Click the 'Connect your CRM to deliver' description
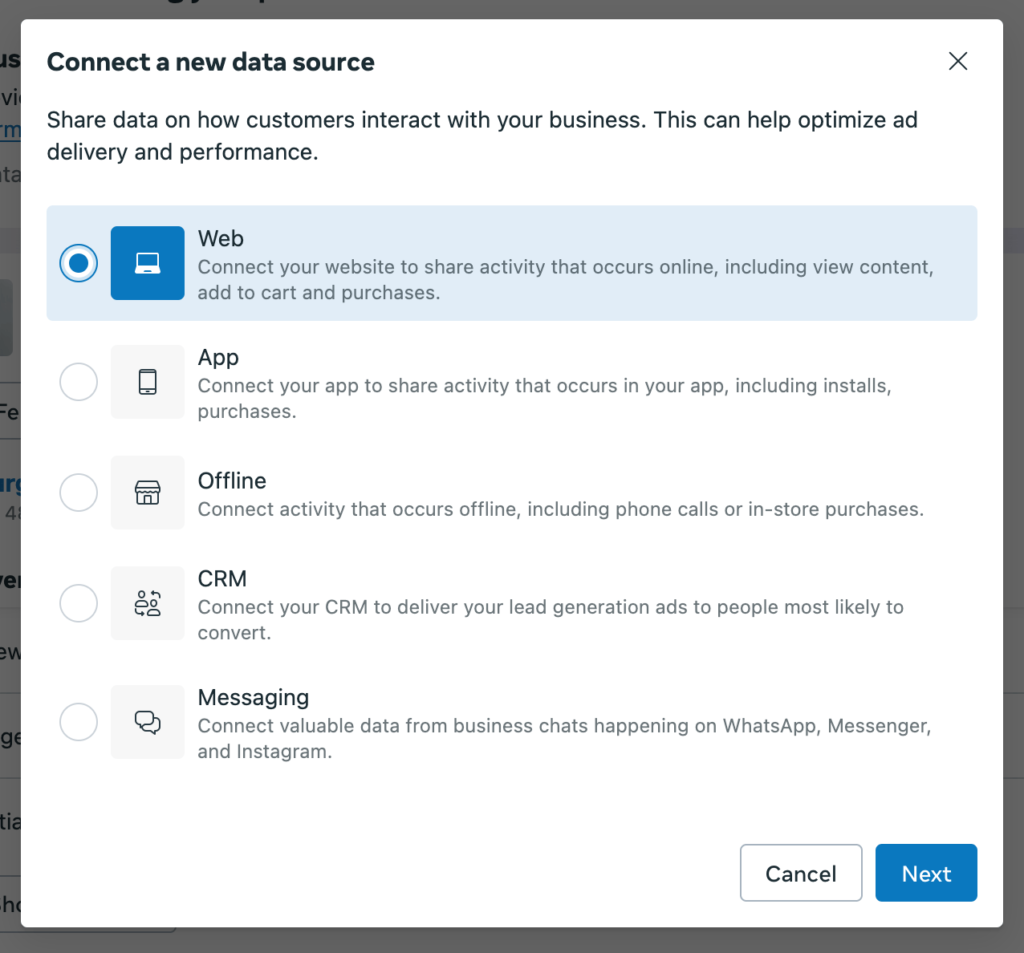Image resolution: width=1024 pixels, height=953 pixels. click(x=551, y=620)
